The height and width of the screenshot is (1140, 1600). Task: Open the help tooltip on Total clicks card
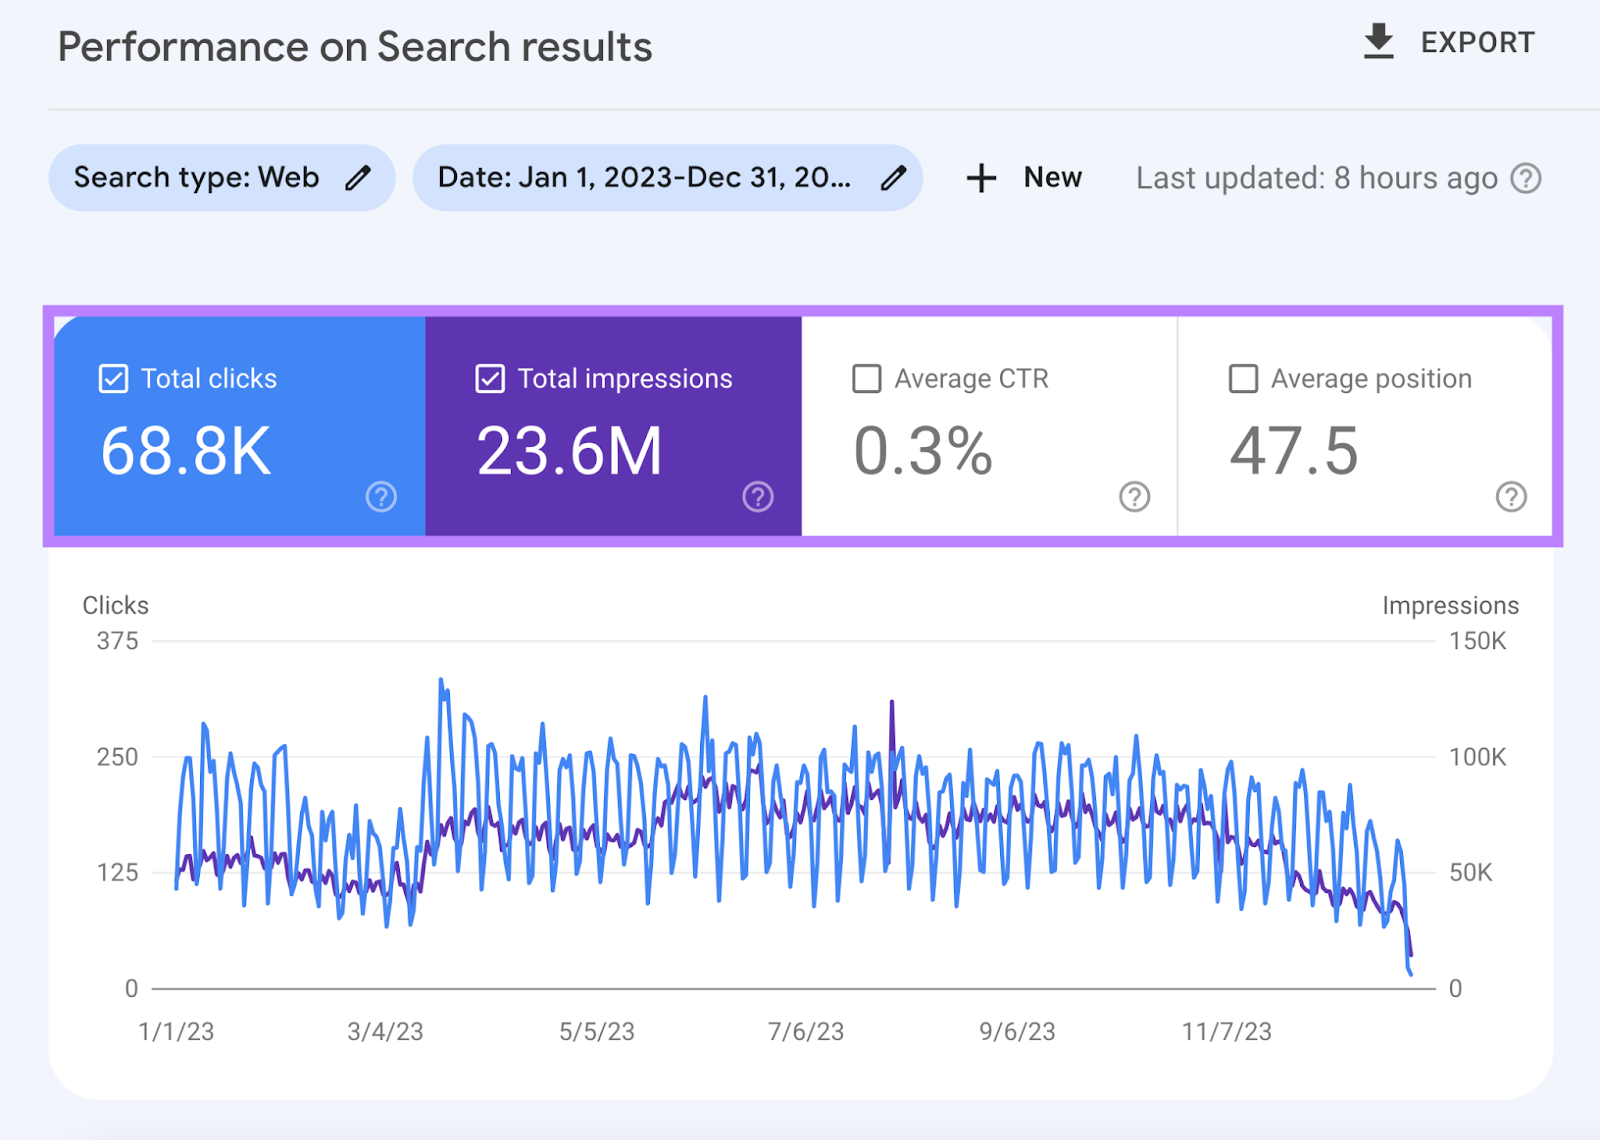pyautogui.click(x=381, y=496)
